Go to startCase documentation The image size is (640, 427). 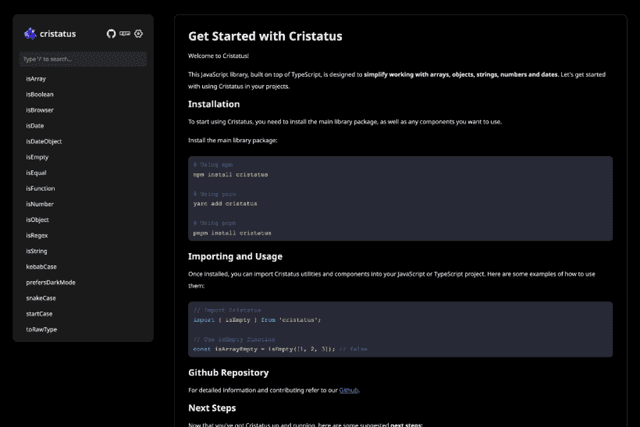click(39, 314)
